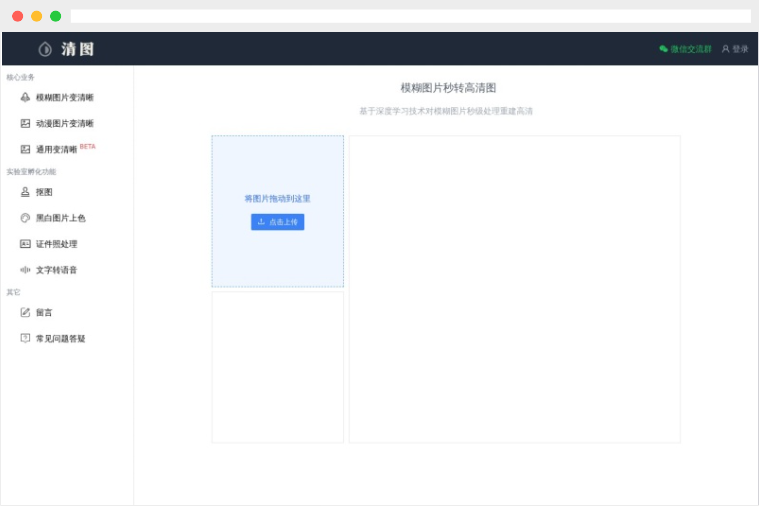Click the 实验室孵化功能 section label

[31, 171]
